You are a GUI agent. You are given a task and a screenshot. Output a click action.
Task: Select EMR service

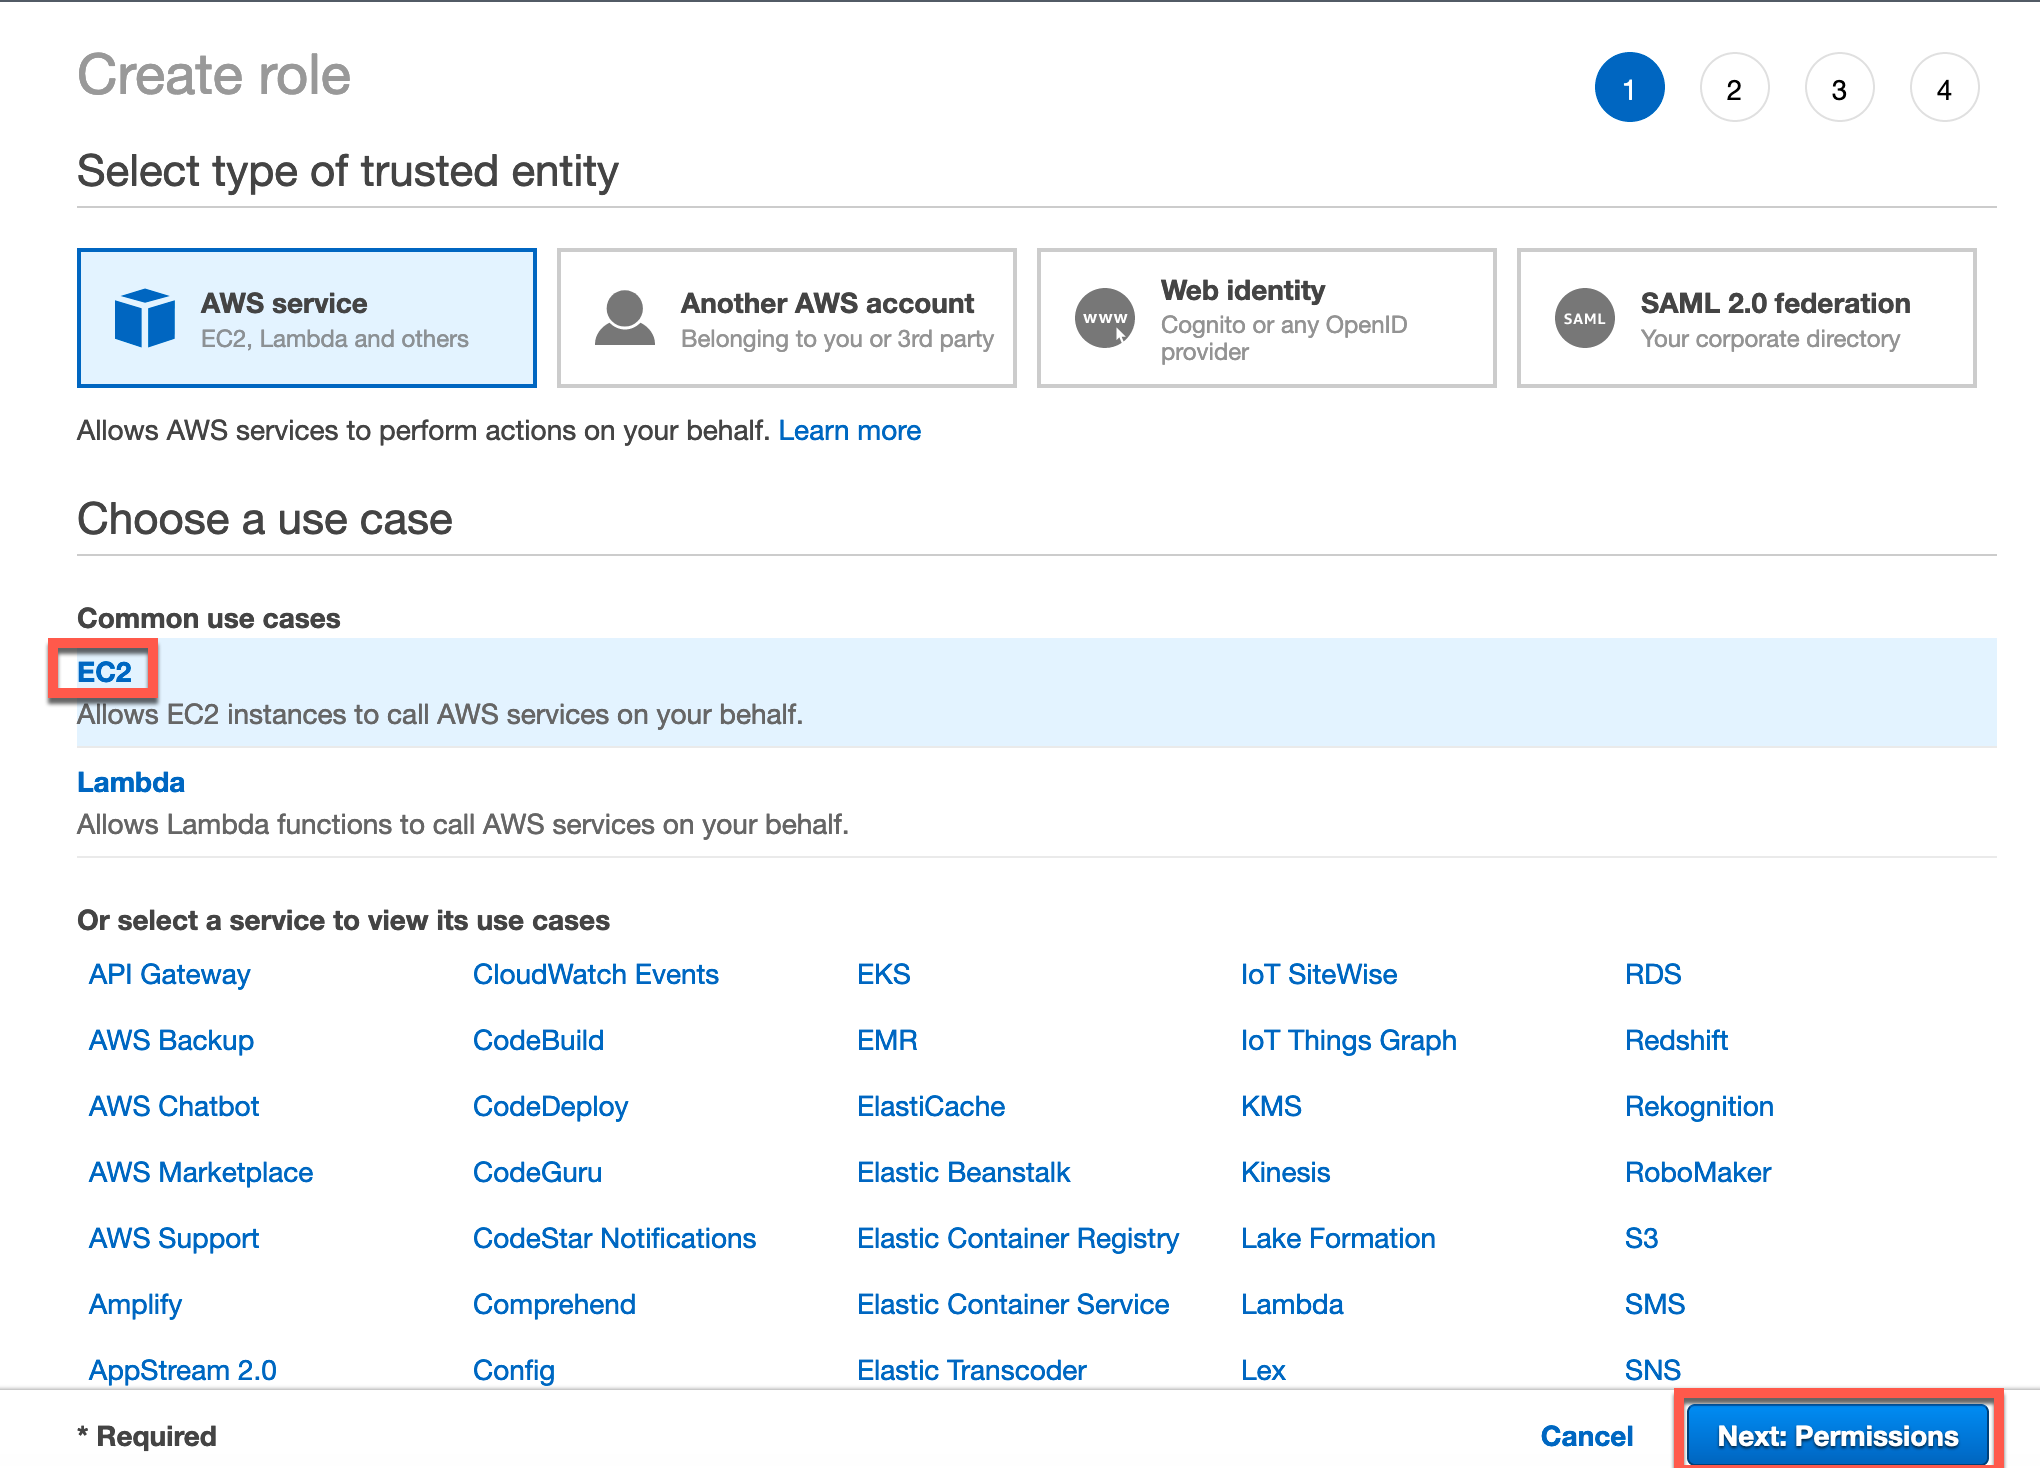888,1040
